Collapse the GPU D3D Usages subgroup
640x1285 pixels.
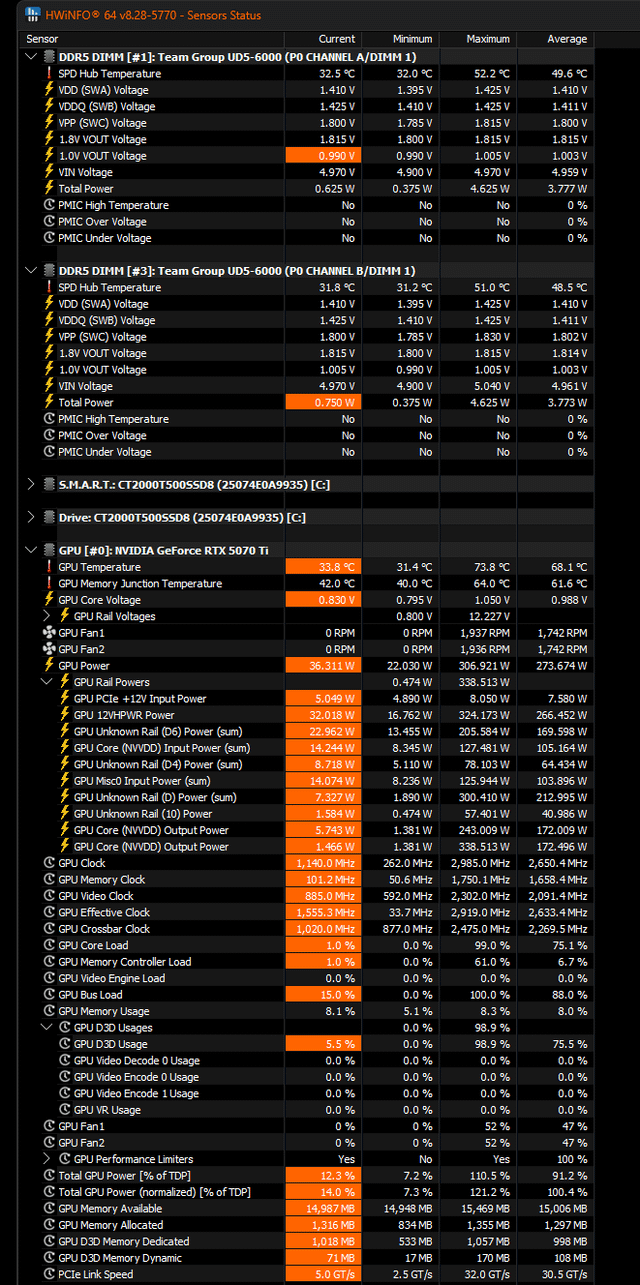pos(47,1028)
